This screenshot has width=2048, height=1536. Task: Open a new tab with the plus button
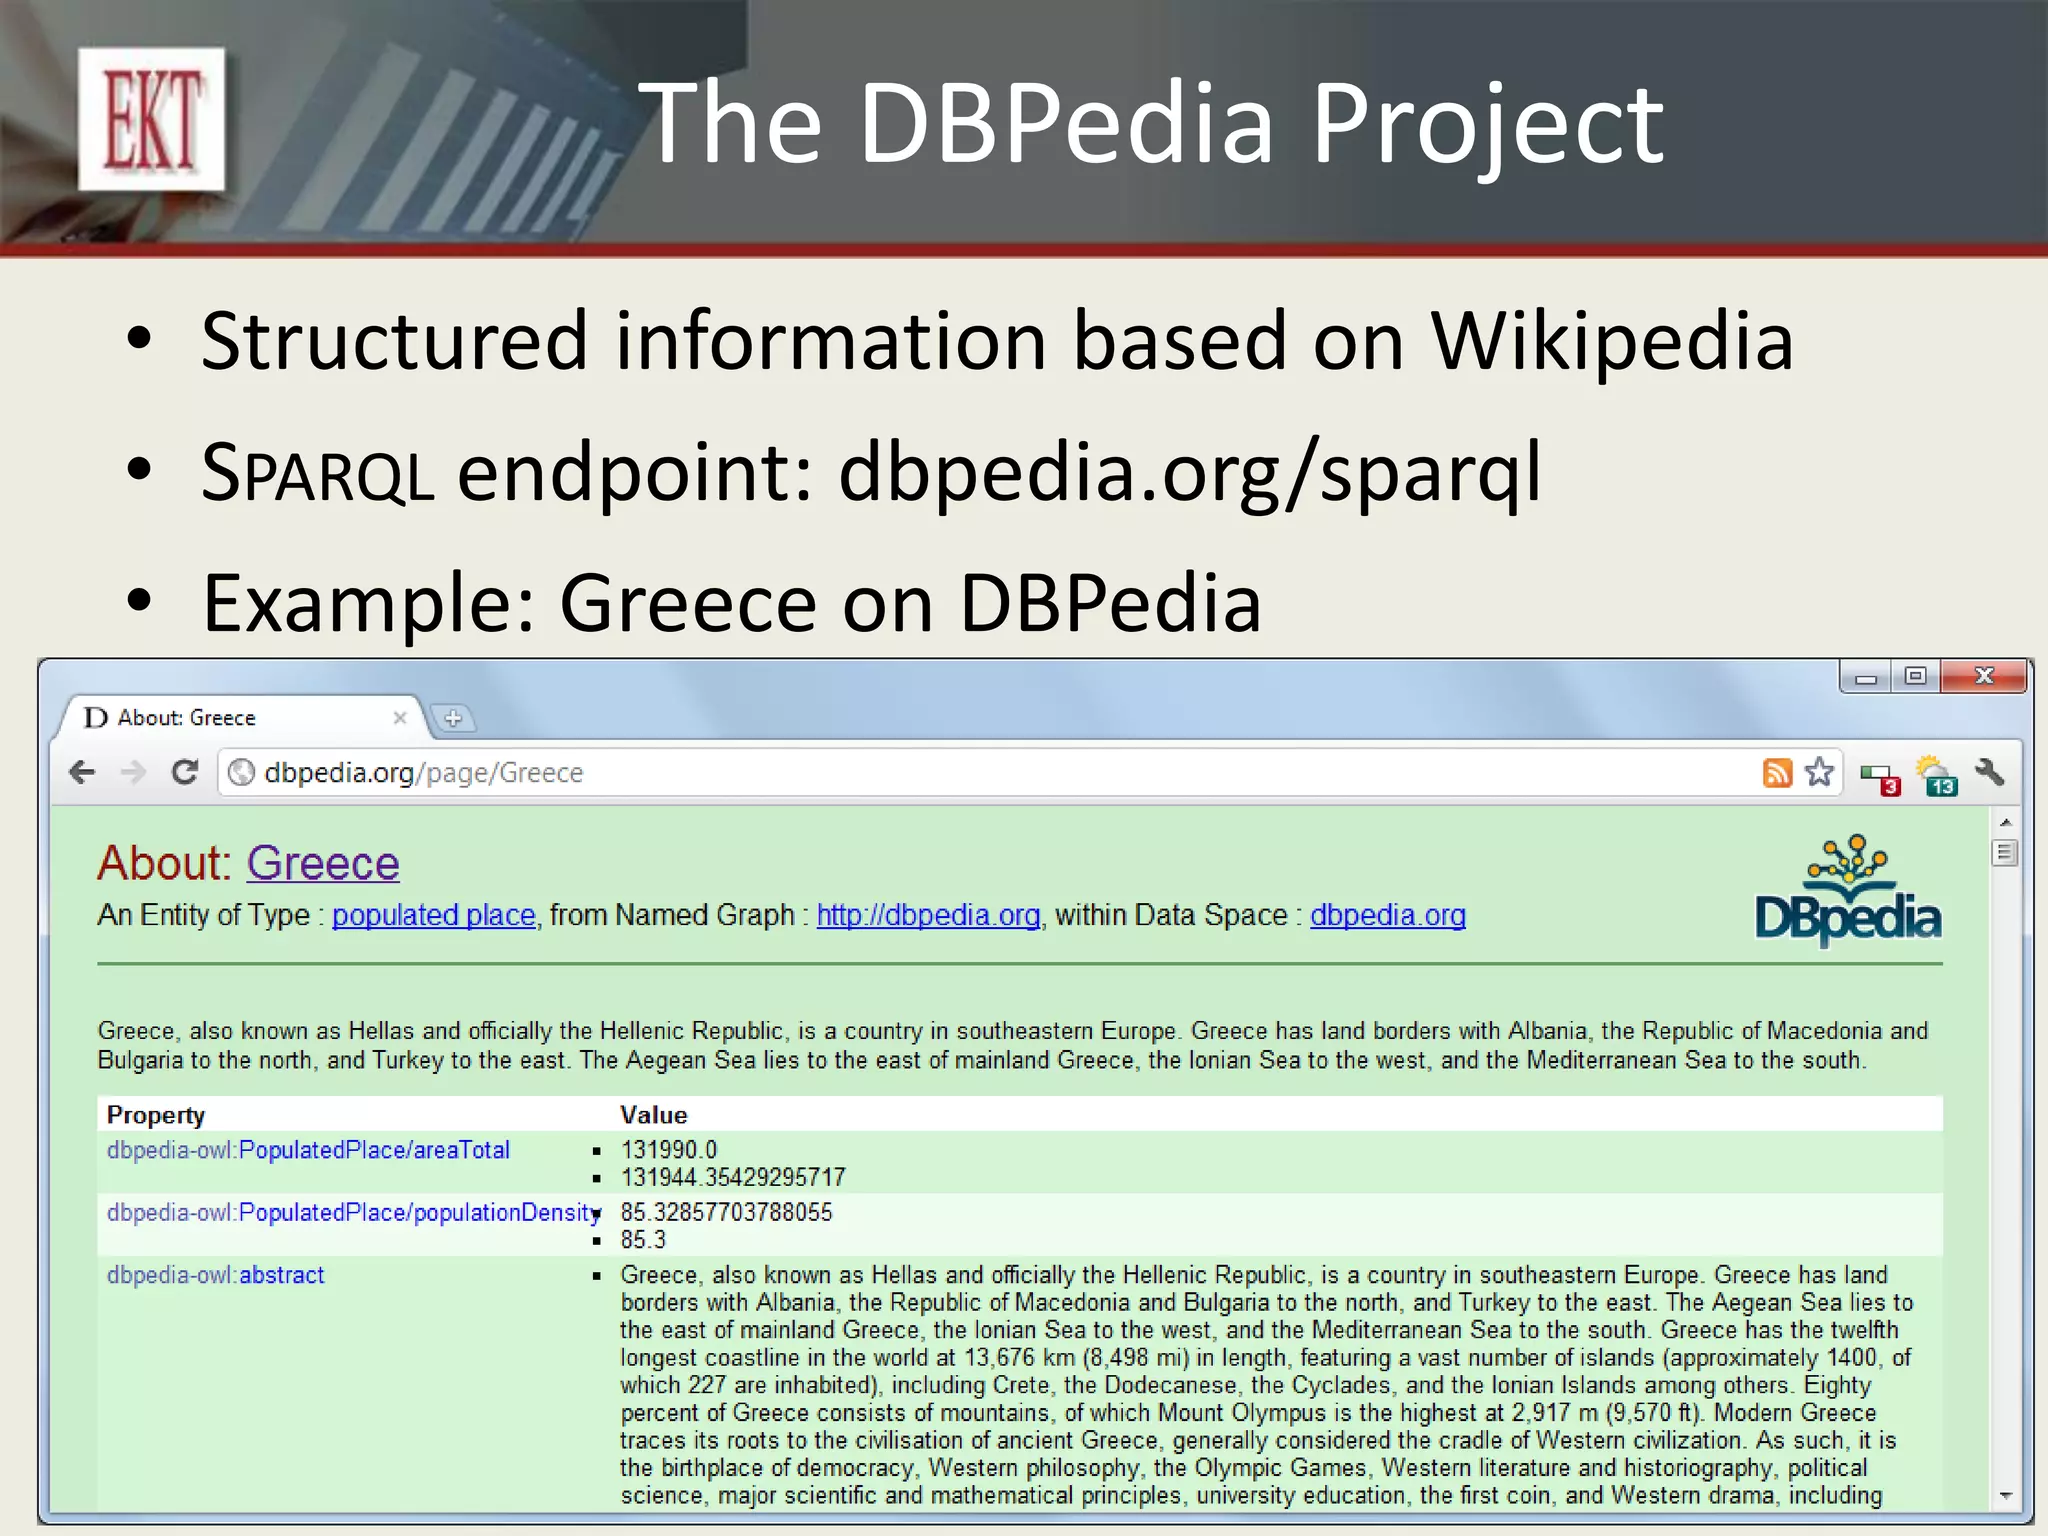coord(453,718)
